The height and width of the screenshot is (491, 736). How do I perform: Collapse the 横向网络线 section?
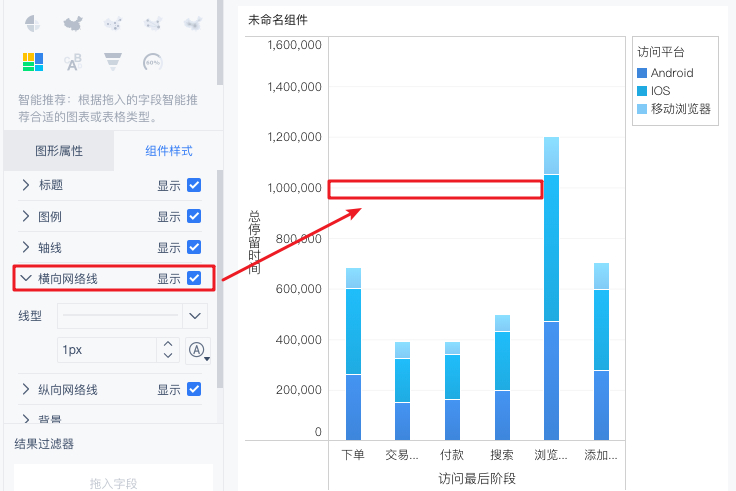pos(26,278)
